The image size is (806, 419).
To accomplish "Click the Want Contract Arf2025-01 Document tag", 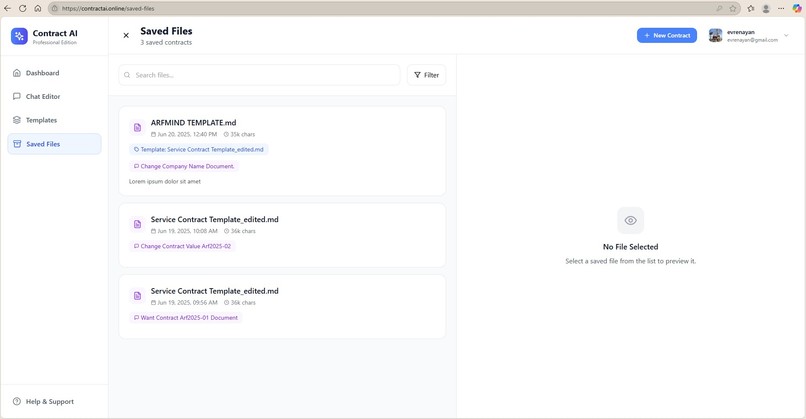I will pos(186,318).
